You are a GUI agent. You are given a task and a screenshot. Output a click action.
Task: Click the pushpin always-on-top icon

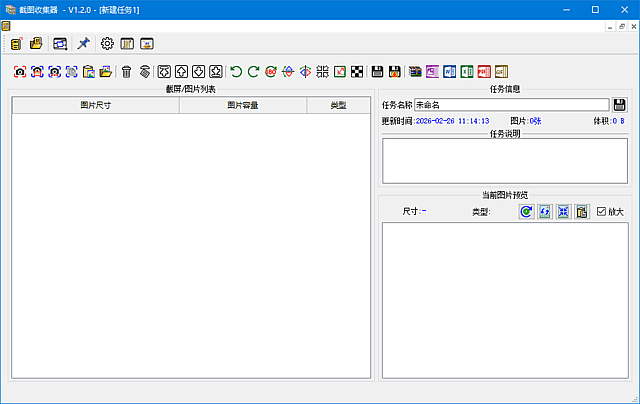pos(84,44)
